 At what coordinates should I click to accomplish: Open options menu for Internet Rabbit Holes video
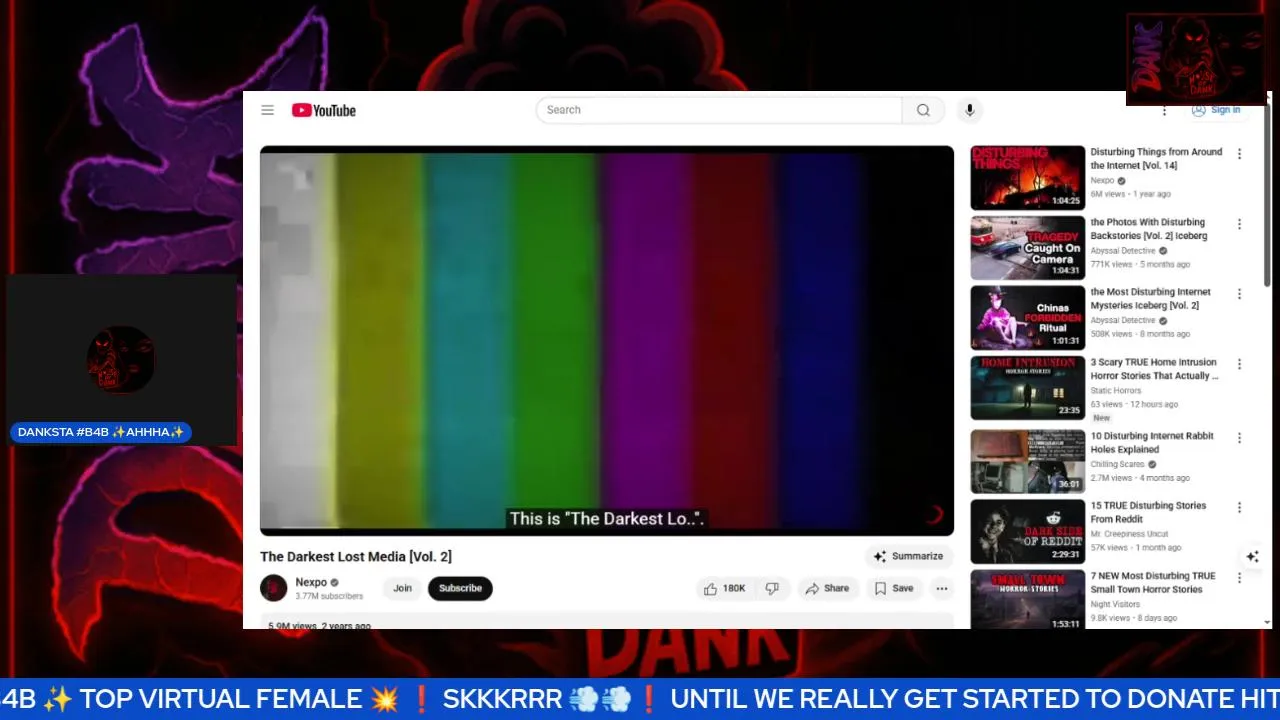tap(1239, 438)
